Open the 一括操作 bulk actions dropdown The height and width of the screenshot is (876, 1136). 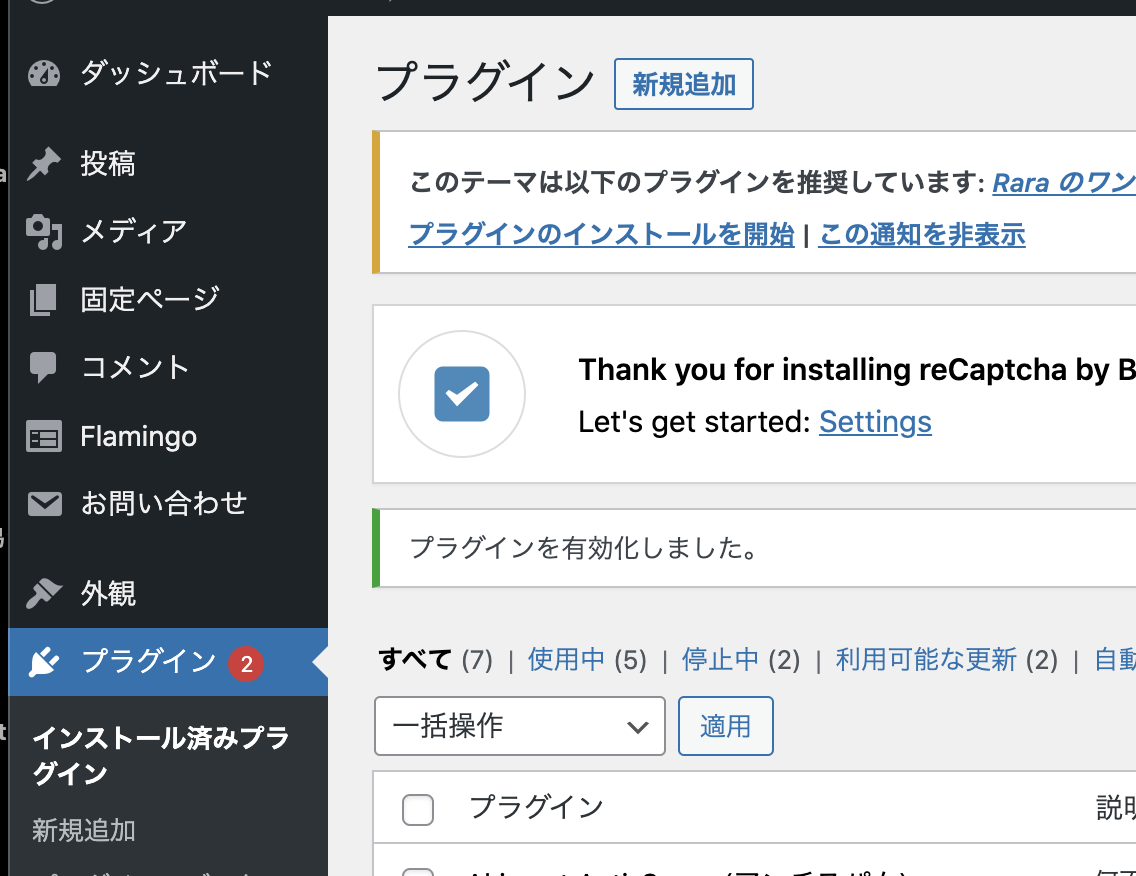click(x=519, y=726)
